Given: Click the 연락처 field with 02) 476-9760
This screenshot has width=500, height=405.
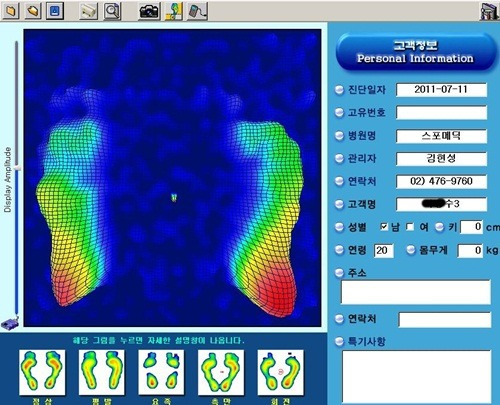Looking at the screenshot, I should point(441,181).
